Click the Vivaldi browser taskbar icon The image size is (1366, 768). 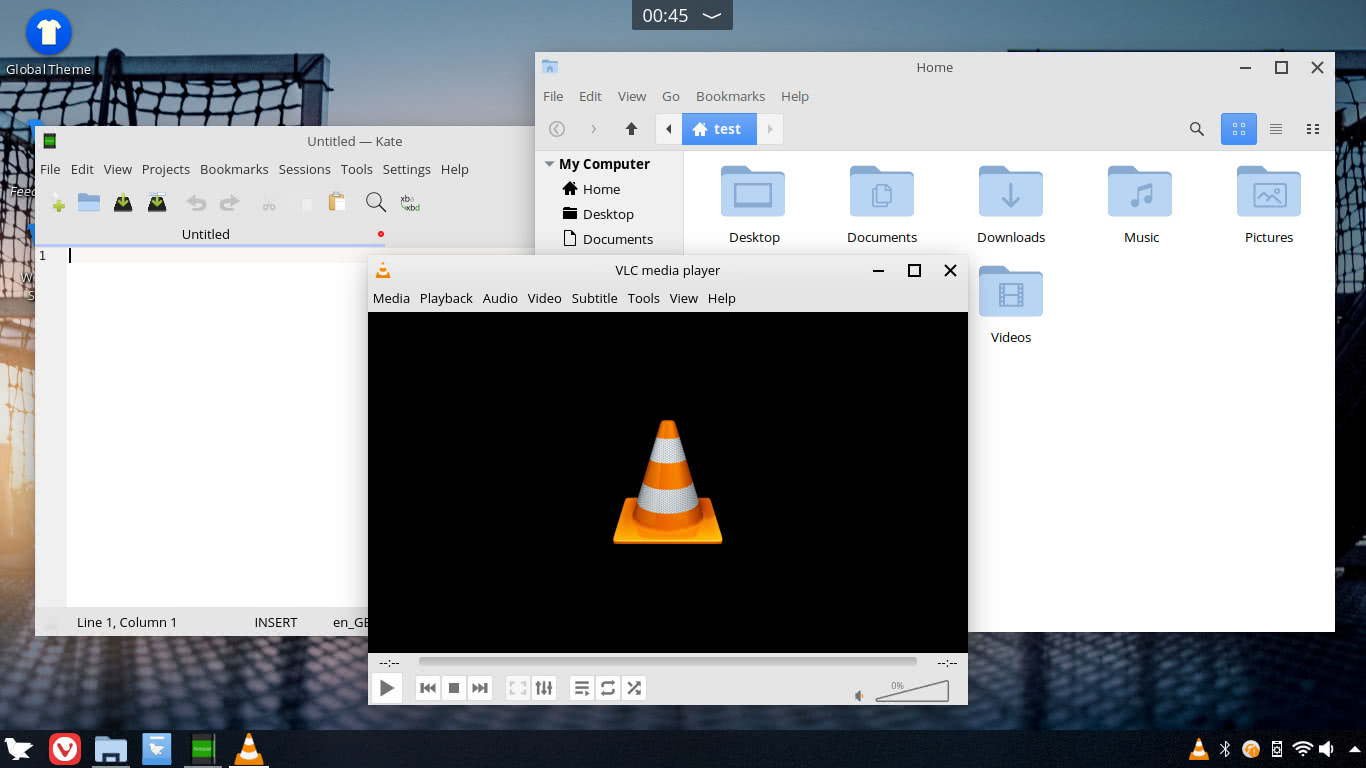tap(65, 749)
